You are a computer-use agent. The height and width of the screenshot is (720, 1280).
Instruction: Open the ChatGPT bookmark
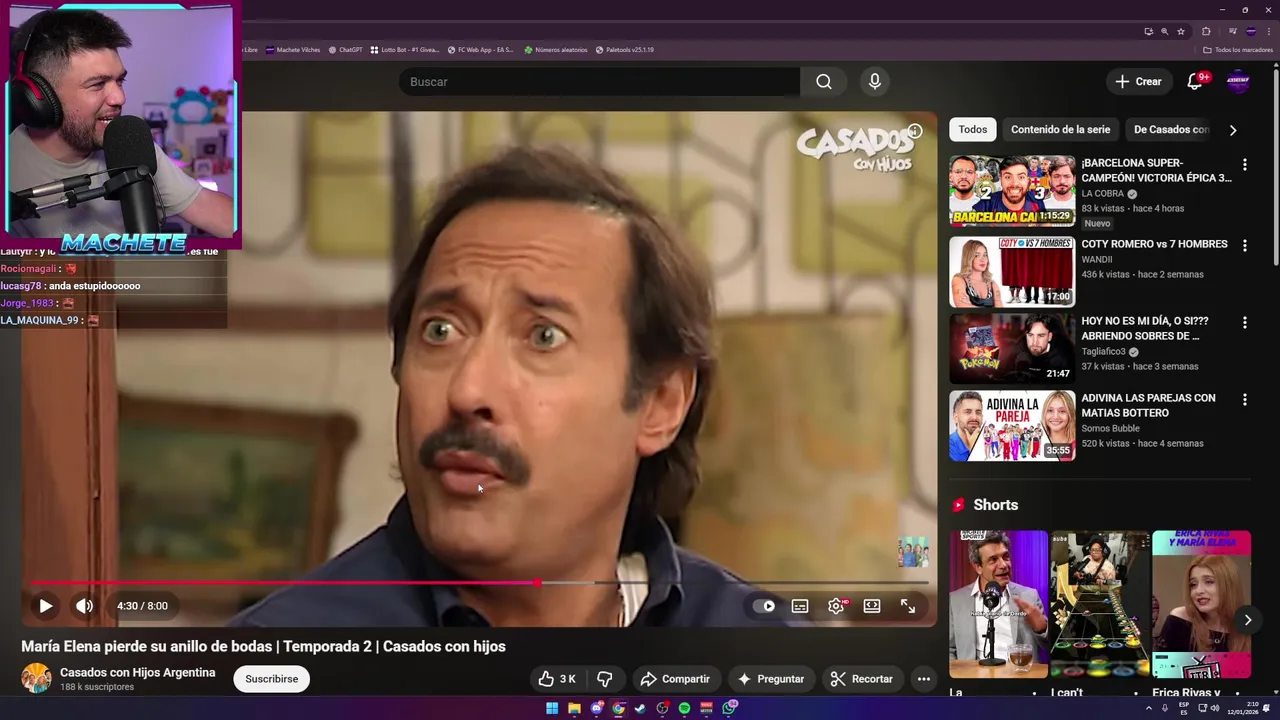point(345,50)
